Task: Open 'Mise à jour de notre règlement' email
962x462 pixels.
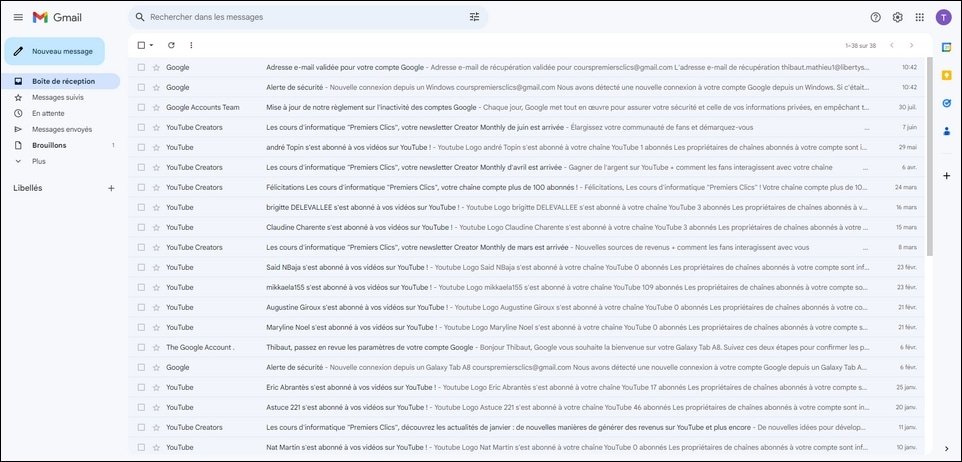Action: click(526, 107)
